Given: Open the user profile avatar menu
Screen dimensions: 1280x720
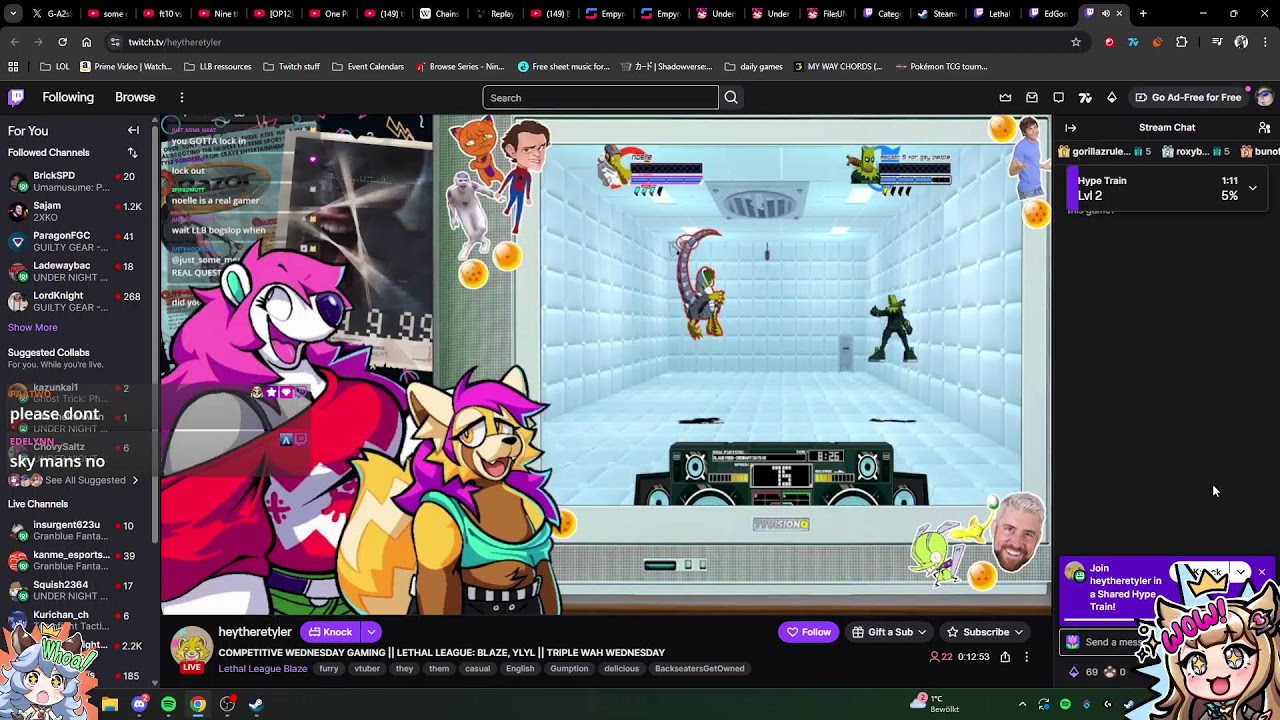Looking at the screenshot, I should click(1264, 97).
